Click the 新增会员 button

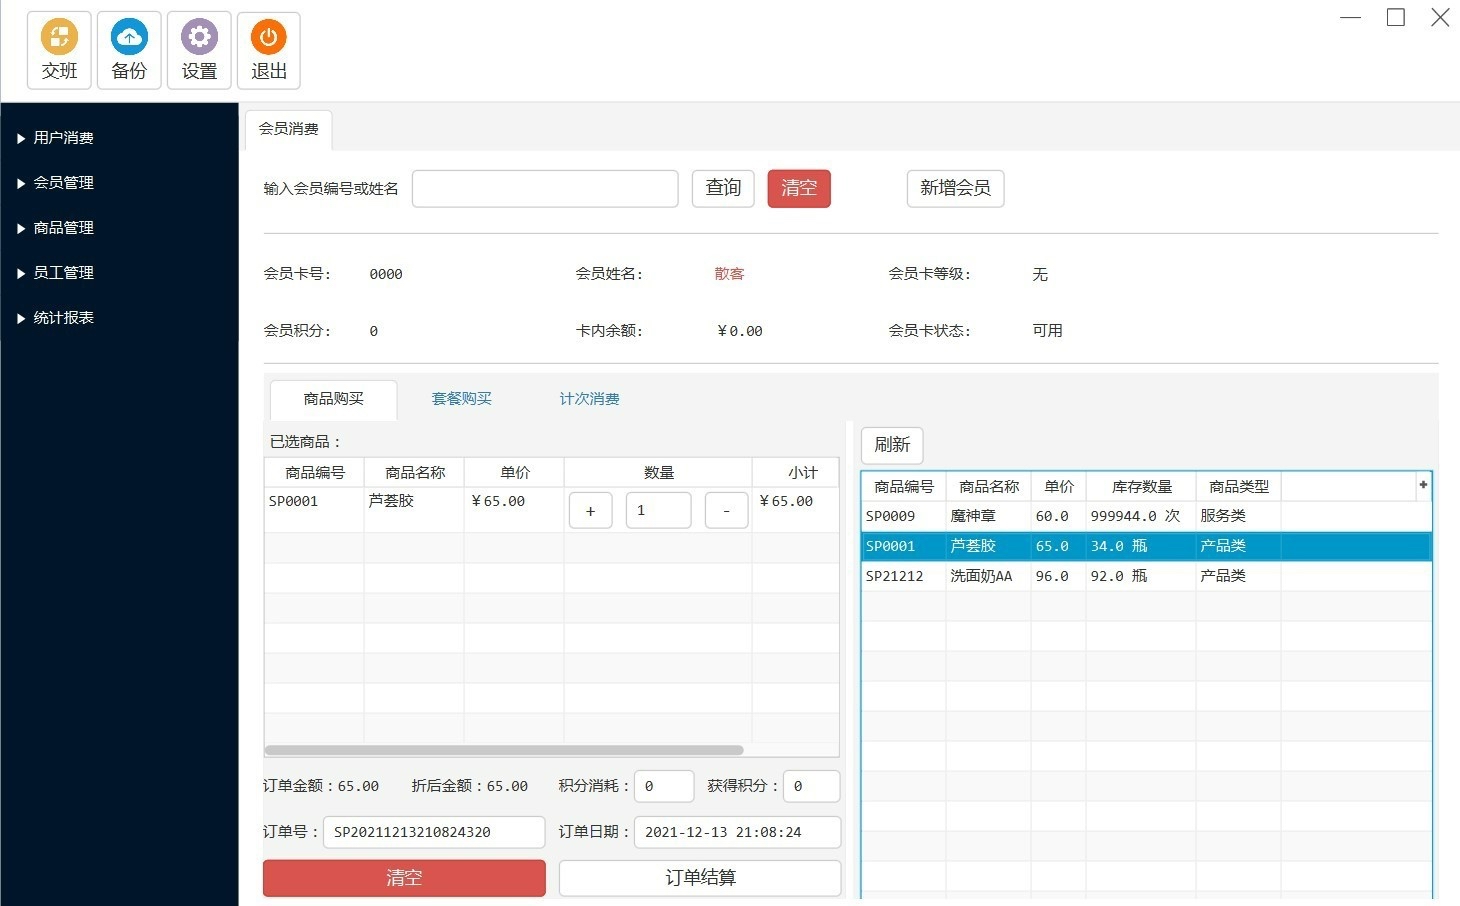click(954, 188)
